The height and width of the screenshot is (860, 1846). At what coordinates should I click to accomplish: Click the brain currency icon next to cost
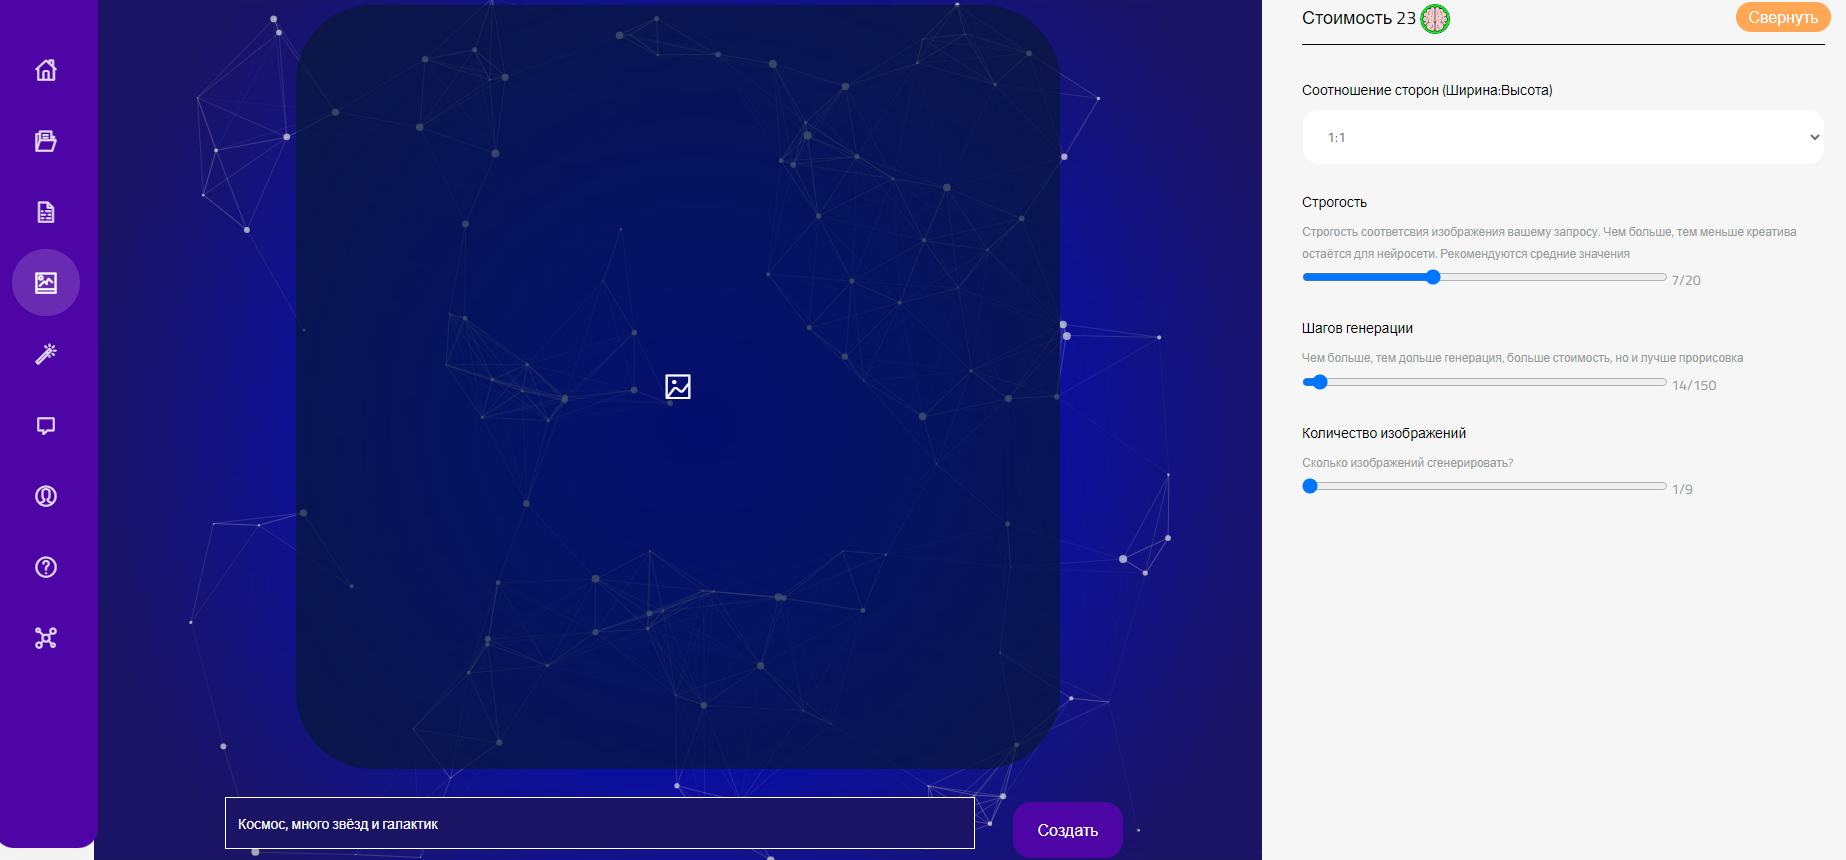click(x=1435, y=19)
